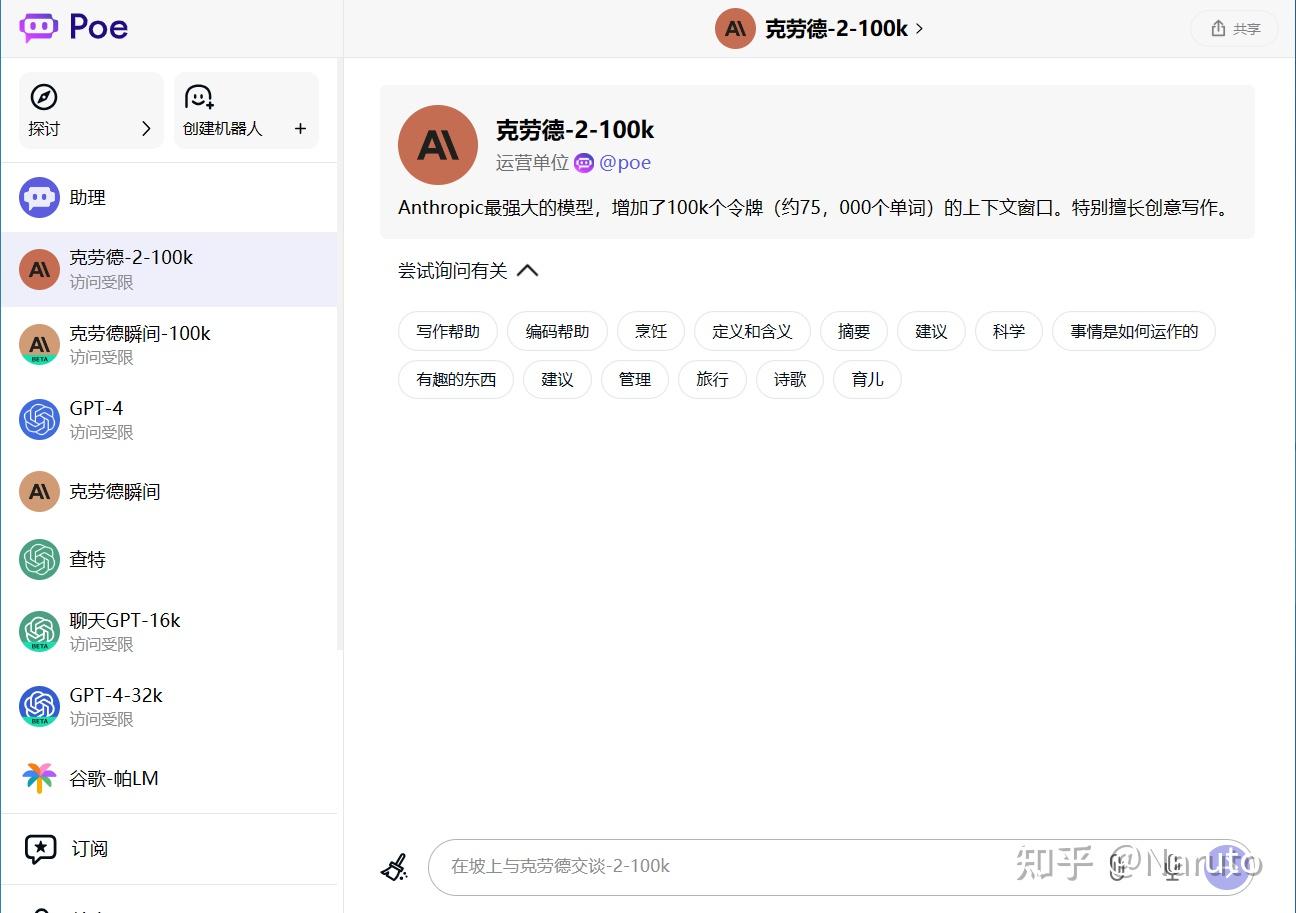Click the 共享 share button
The image size is (1296, 913).
(1234, 28)
